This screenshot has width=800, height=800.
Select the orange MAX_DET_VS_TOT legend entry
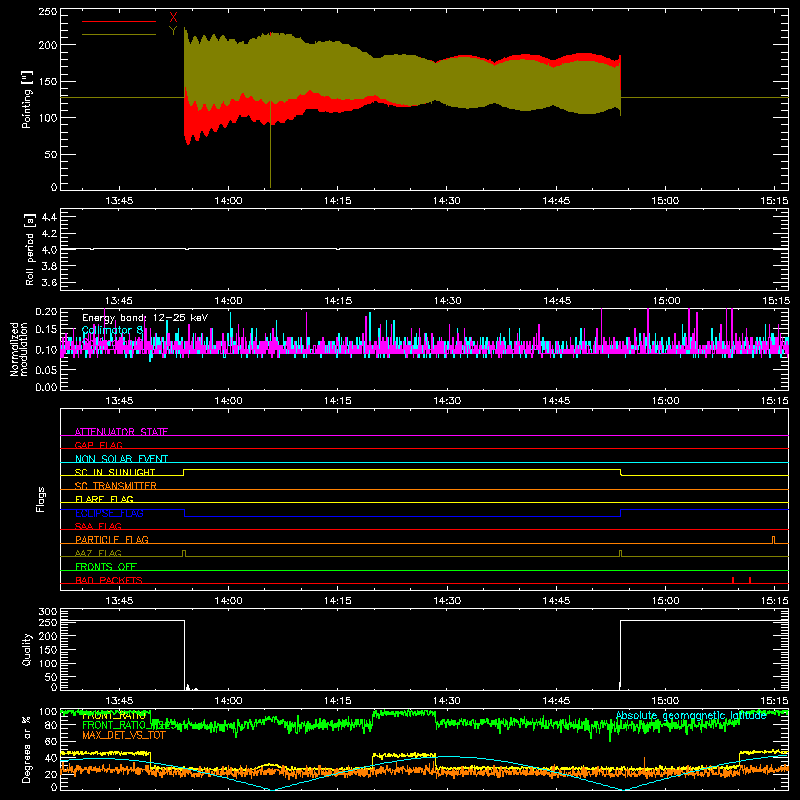coord(124,735)
